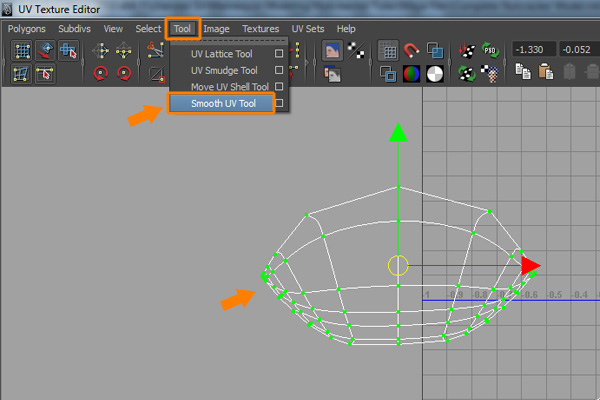Select the UV Lattice tool toolbar icon
The width and height of the screenshot is (600, 400).
click(x=22, y=51)
